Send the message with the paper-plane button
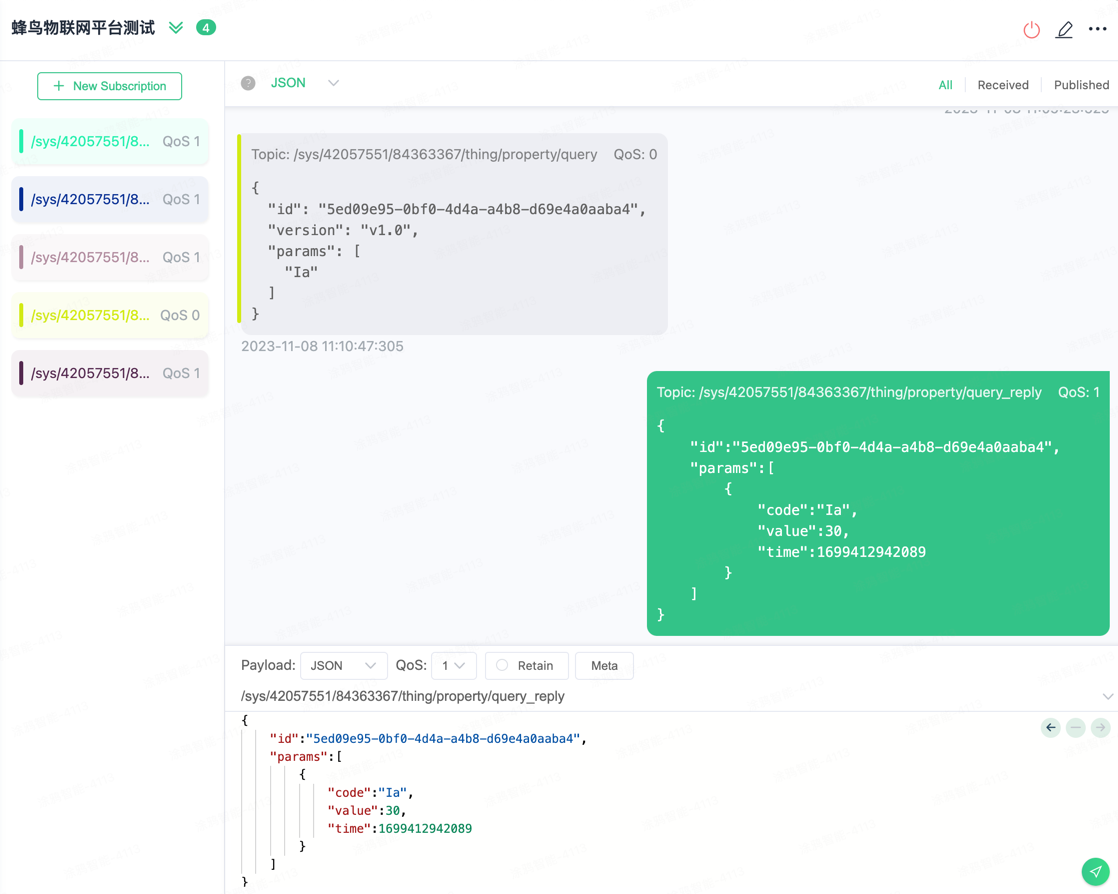The image size is (1118, 894). (x=1095, y=871)
